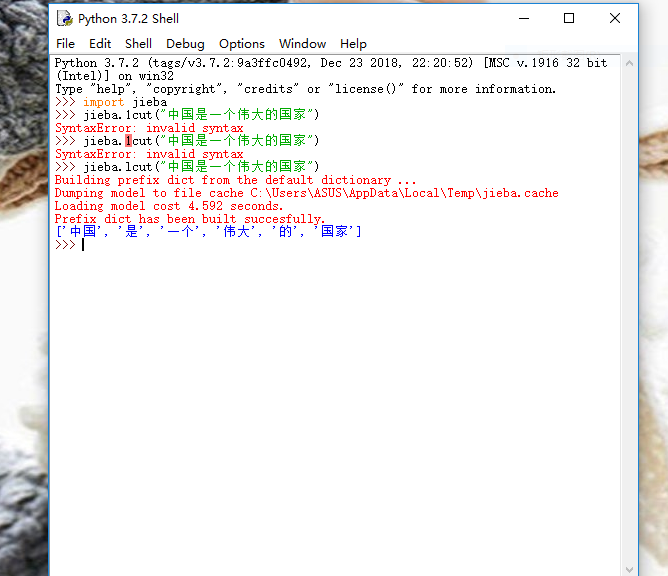Click the Python IDLE icon in title bar
668x576 pixels.
(65, 18)
